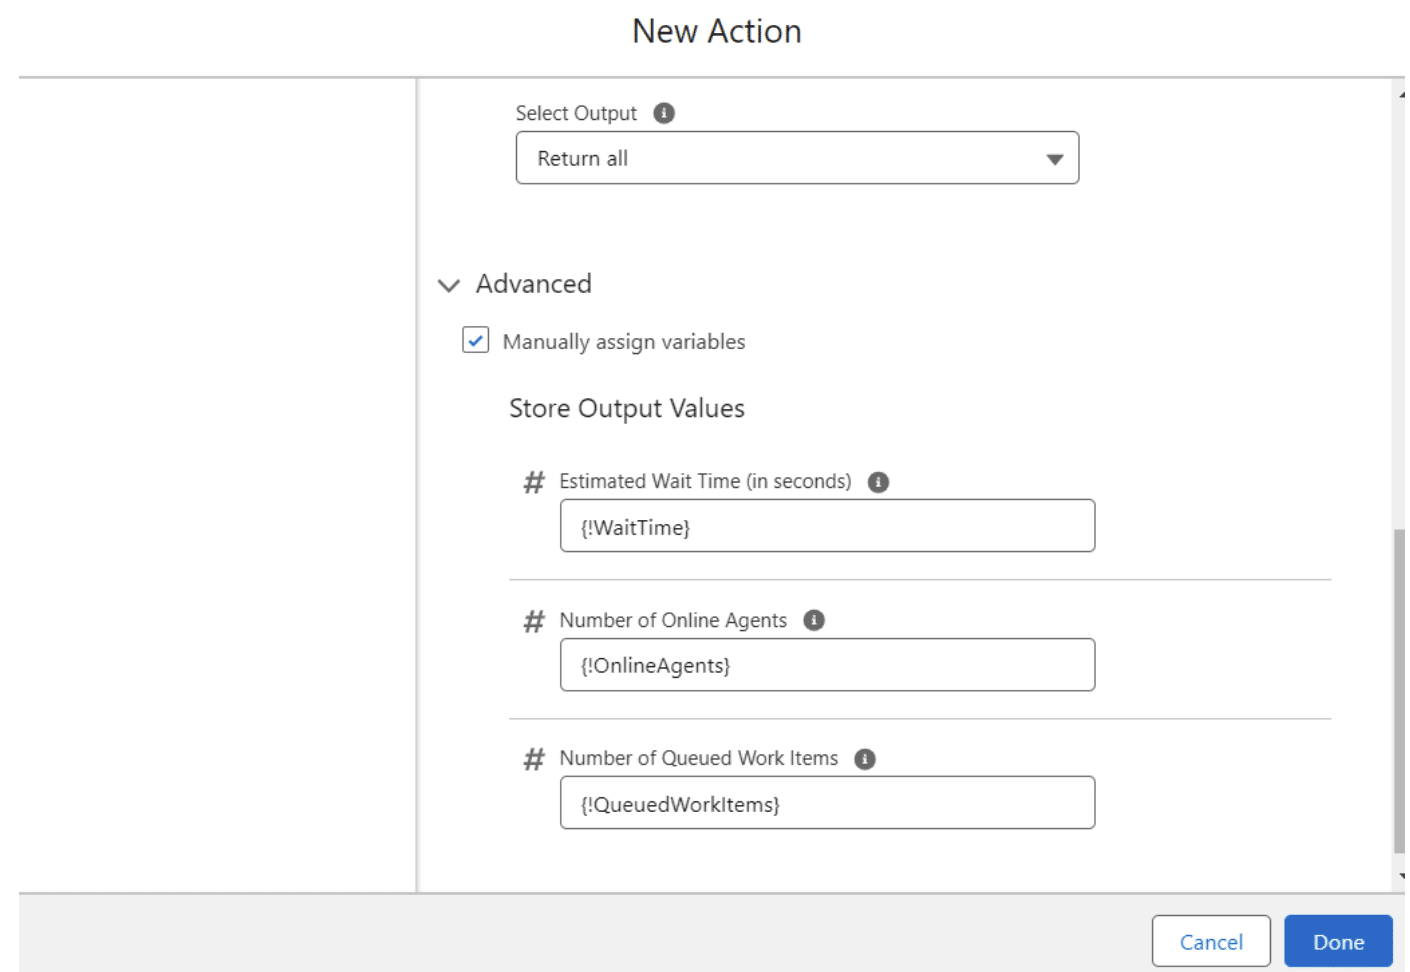This screenshot has height=972, width=1410.
Task: View info for Number of Online Agents
Action: tap(815, 620)
